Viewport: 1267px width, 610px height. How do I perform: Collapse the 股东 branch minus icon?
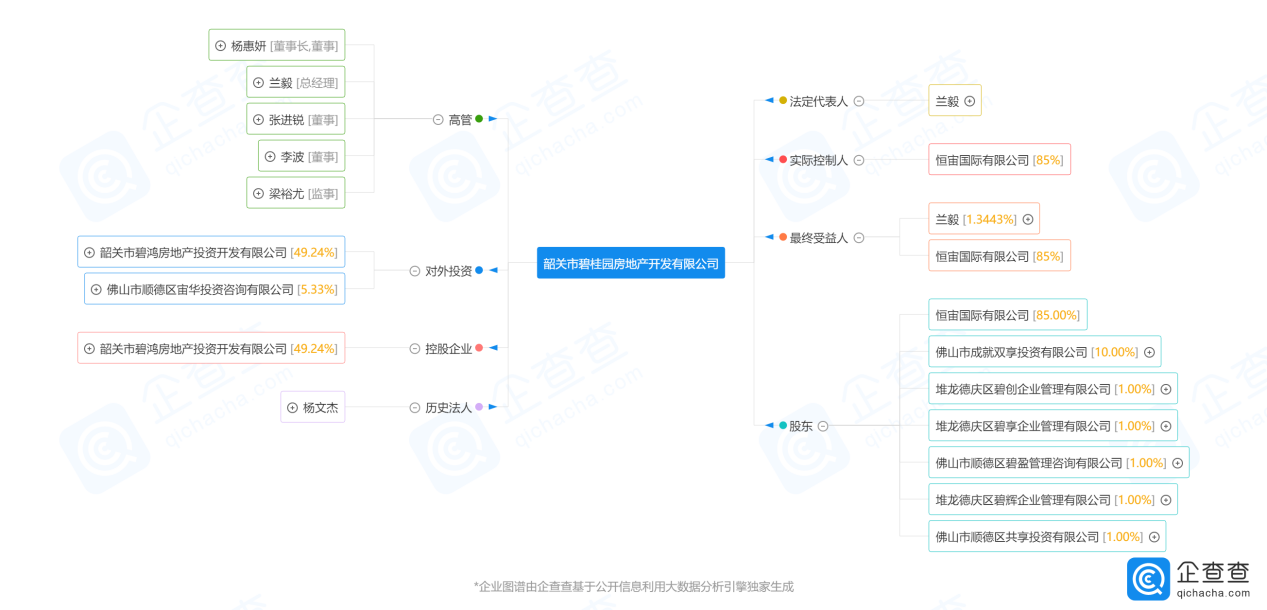pyautogui.click(x=823, y=426)
